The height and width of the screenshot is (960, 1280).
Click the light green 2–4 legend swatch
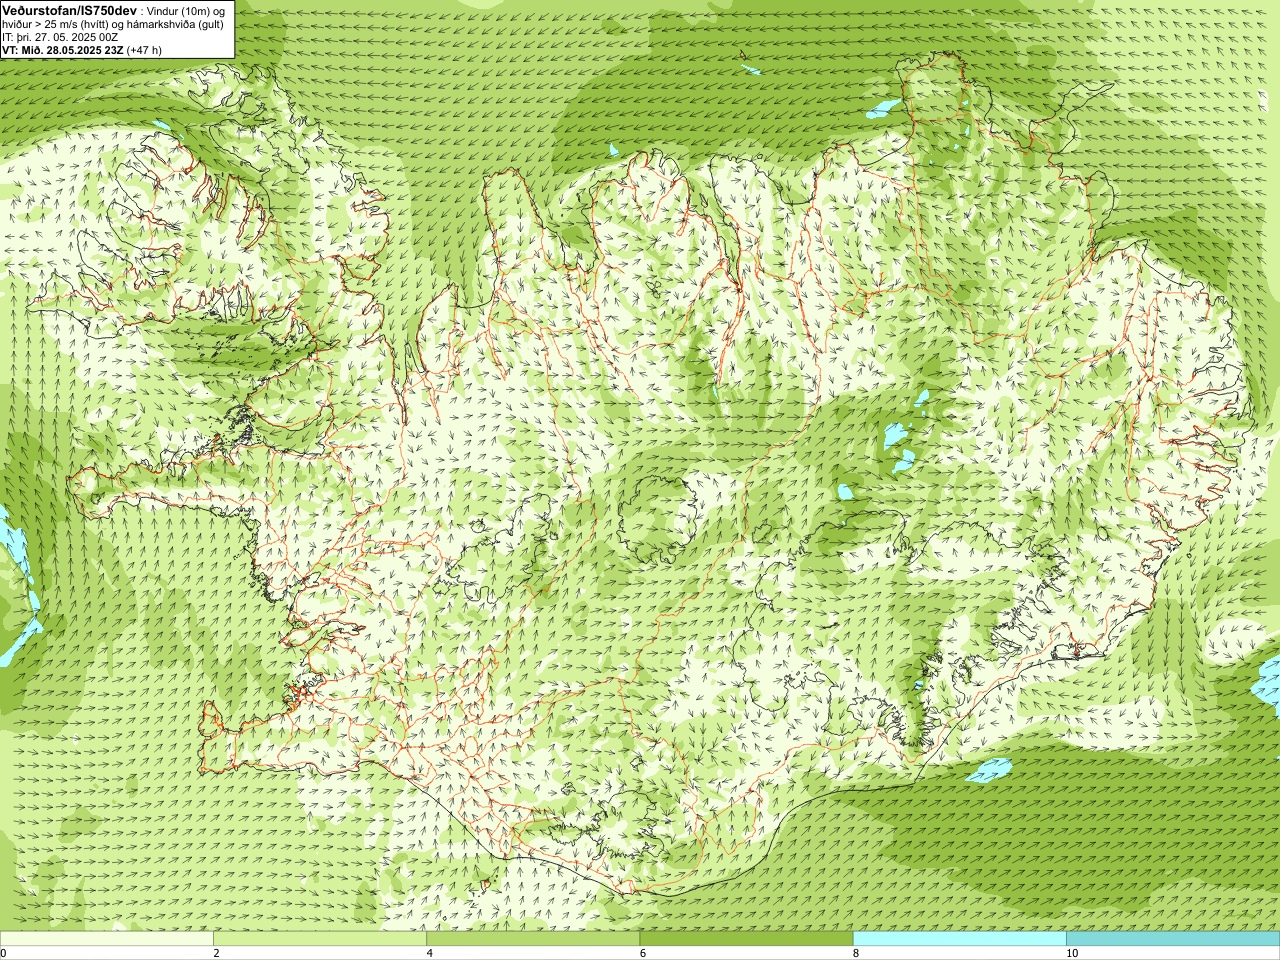click(320, 939)
